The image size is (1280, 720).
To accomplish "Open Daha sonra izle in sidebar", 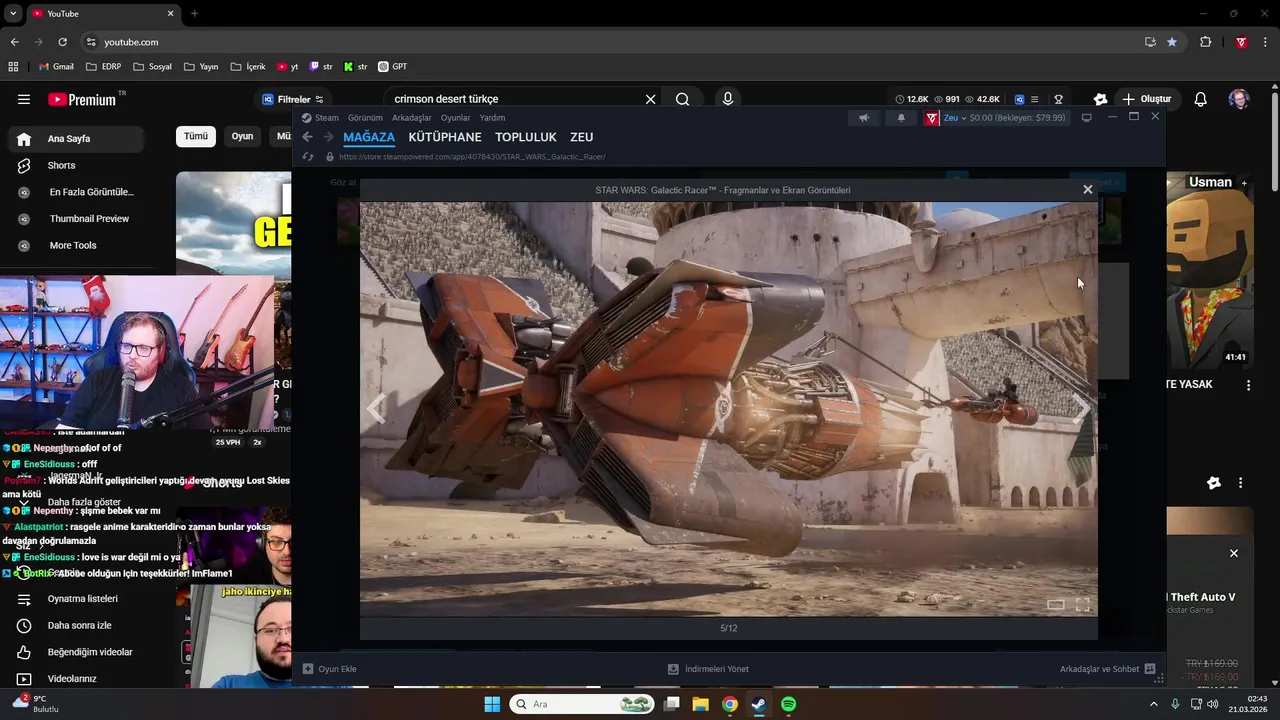I will 76,625.
